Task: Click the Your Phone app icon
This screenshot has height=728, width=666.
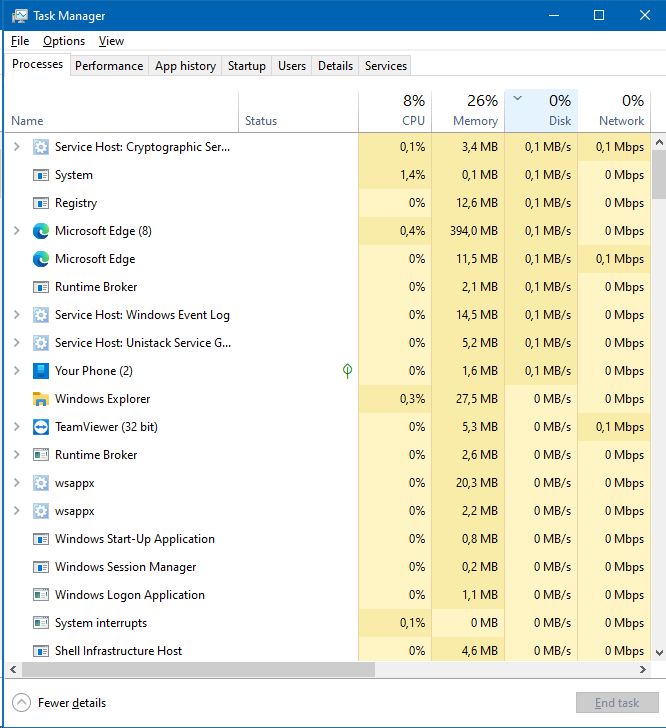Action: (41, 371)
